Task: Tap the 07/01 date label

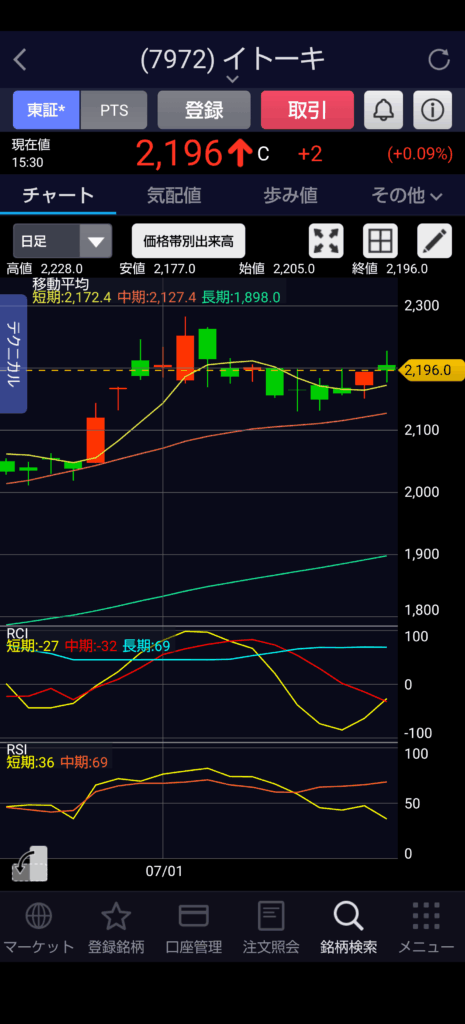Action: pyautogui.click(x=163, y=871)
